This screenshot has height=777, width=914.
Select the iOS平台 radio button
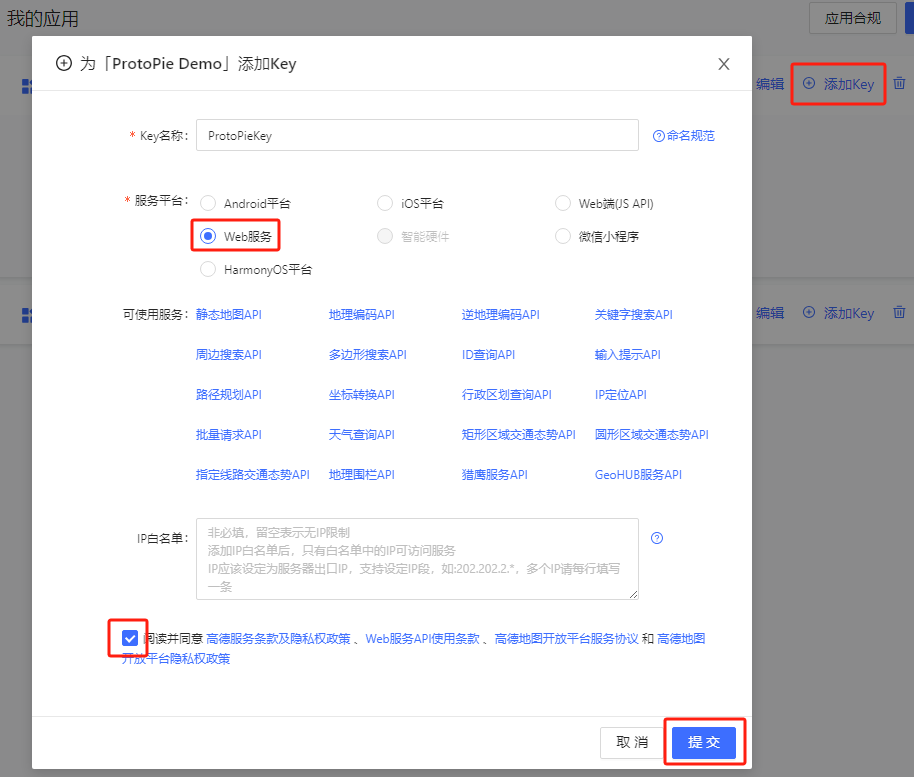point(385,203)
